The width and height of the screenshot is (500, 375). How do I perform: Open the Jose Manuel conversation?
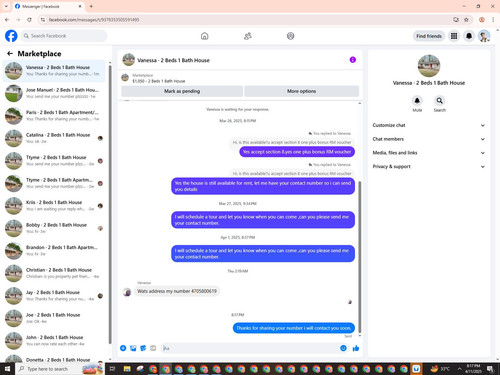[x=54, y=93]
